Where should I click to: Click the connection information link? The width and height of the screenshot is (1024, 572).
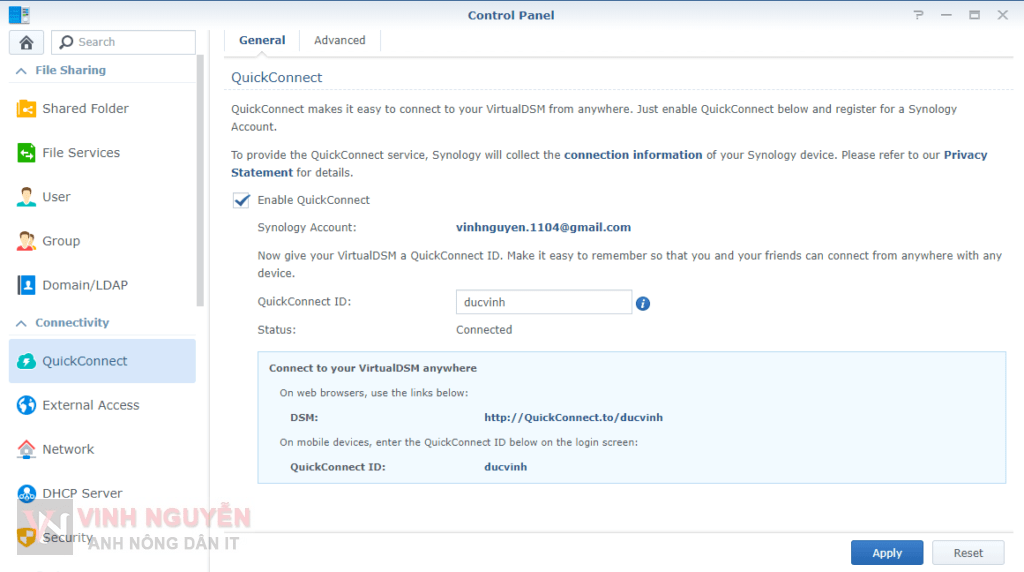click(633, 155)
